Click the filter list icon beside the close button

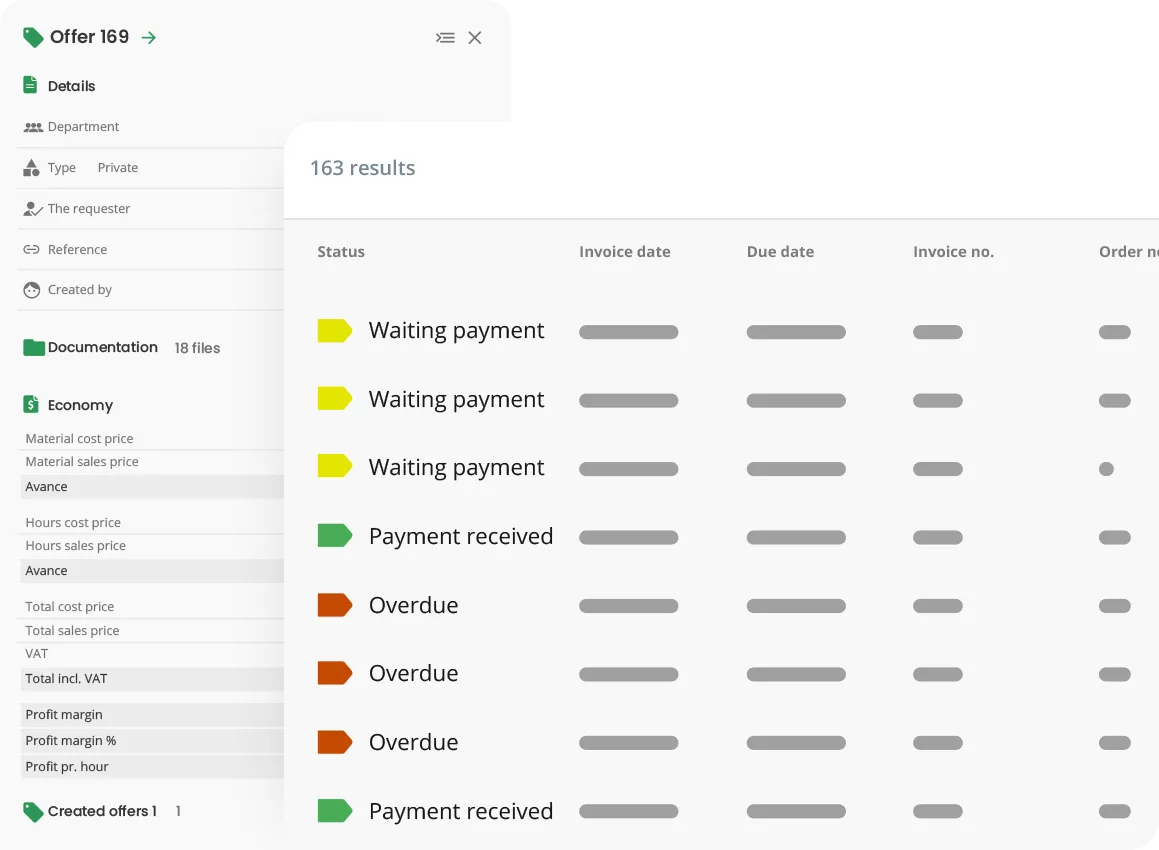[445, 37]
